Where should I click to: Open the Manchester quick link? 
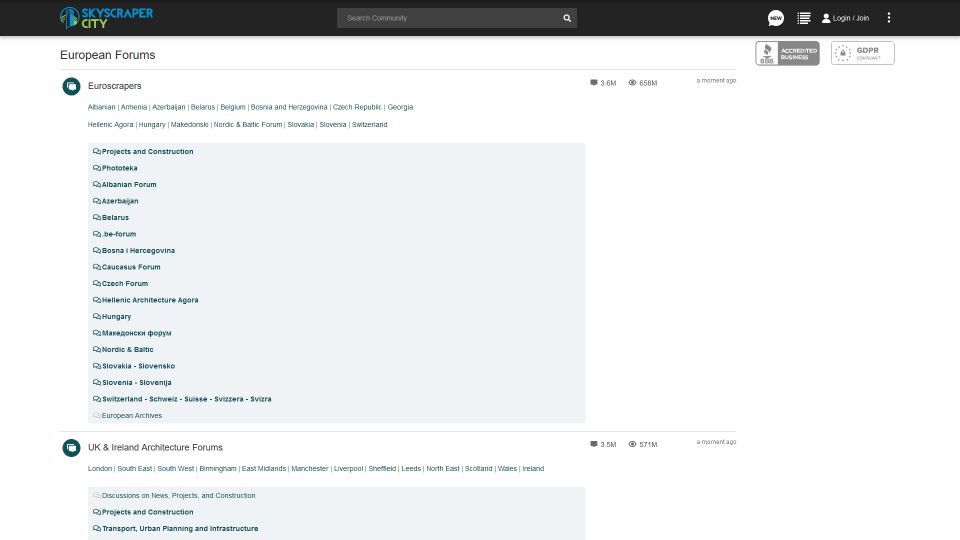tap(310, 469)
